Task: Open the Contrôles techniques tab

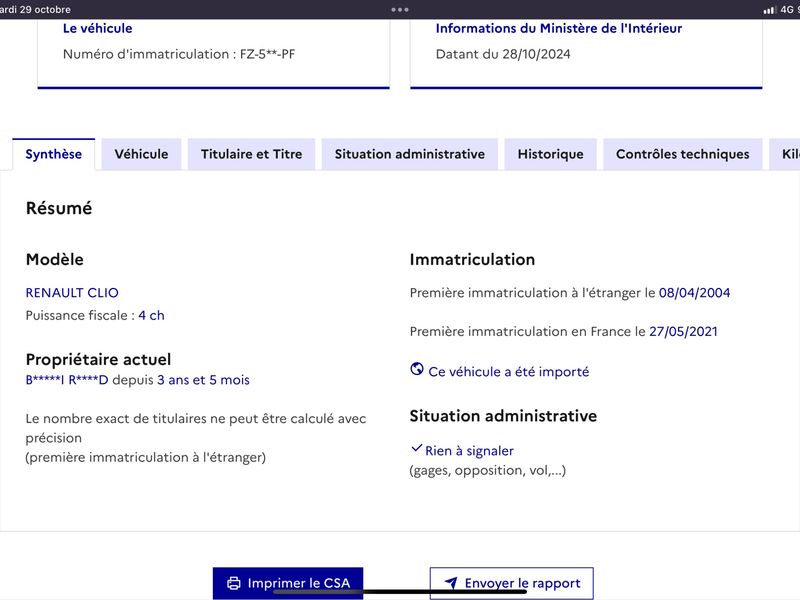Action: (x=683, y=154)
